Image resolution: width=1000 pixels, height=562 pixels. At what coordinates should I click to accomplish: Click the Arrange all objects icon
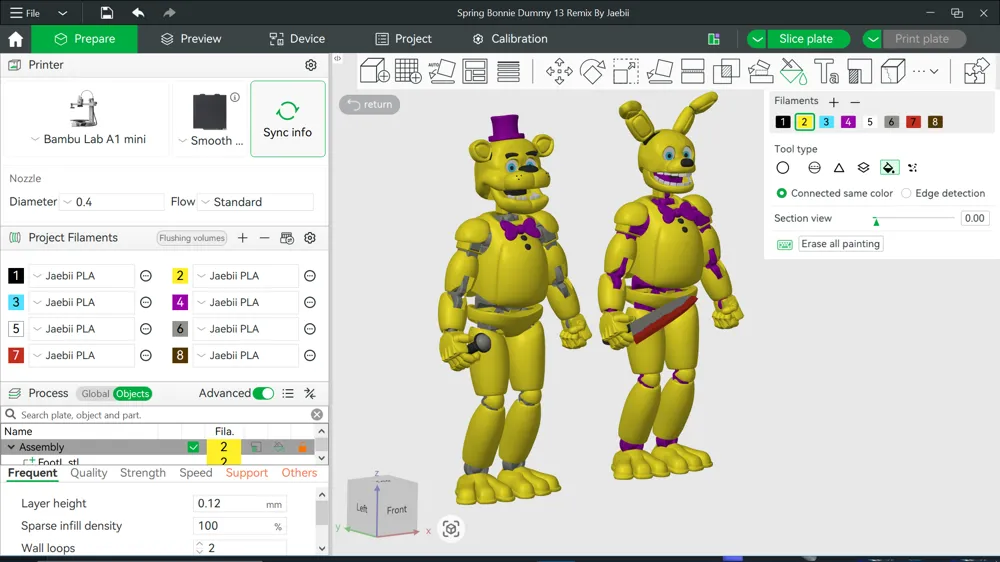pos(475,71)
